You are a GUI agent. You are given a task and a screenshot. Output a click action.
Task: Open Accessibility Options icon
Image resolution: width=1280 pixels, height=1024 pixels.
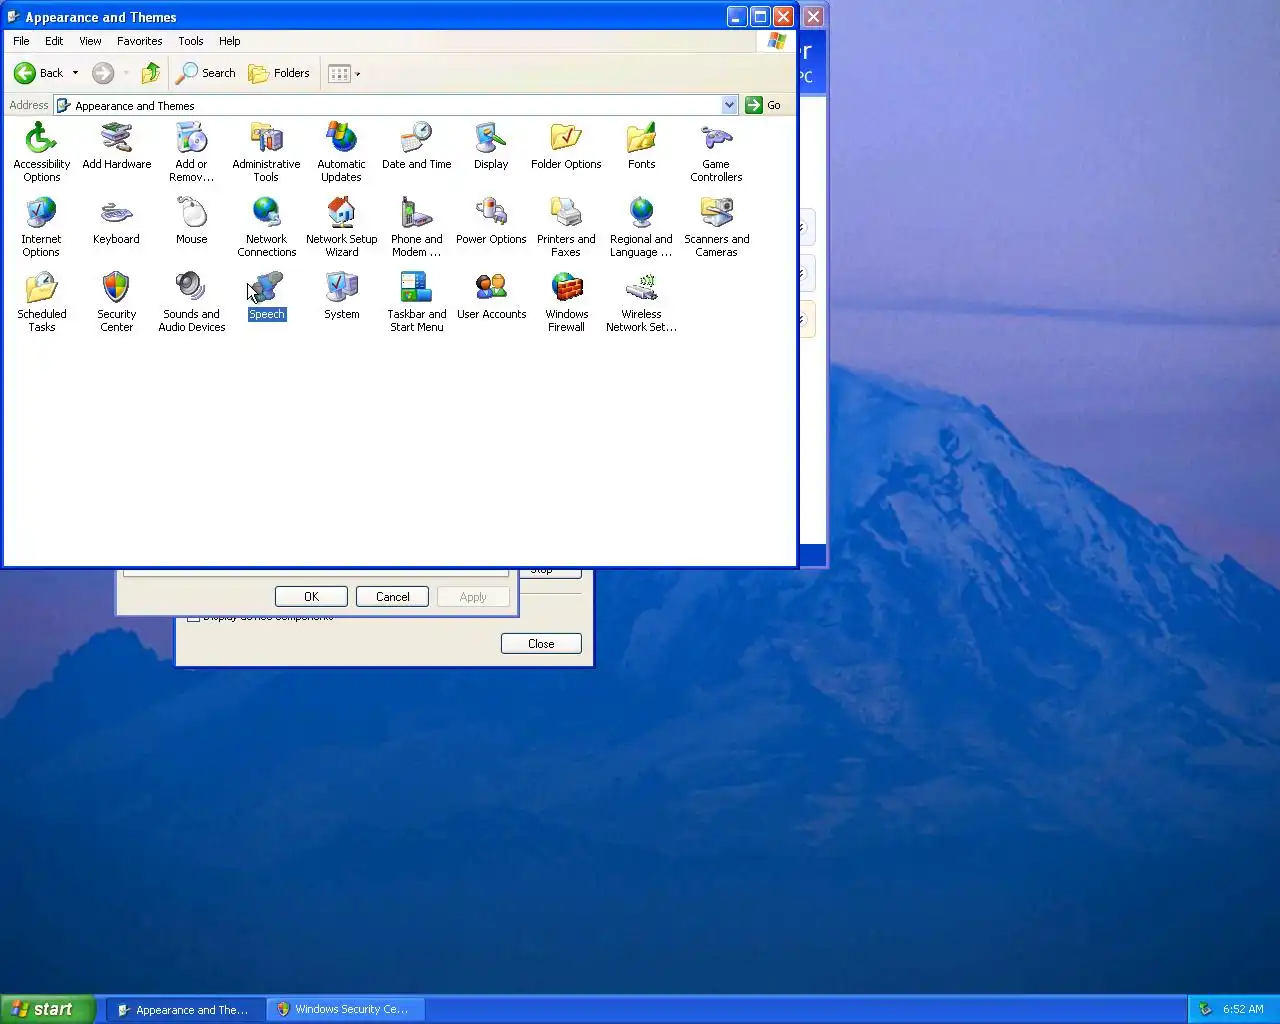click(x=41, y=151)
